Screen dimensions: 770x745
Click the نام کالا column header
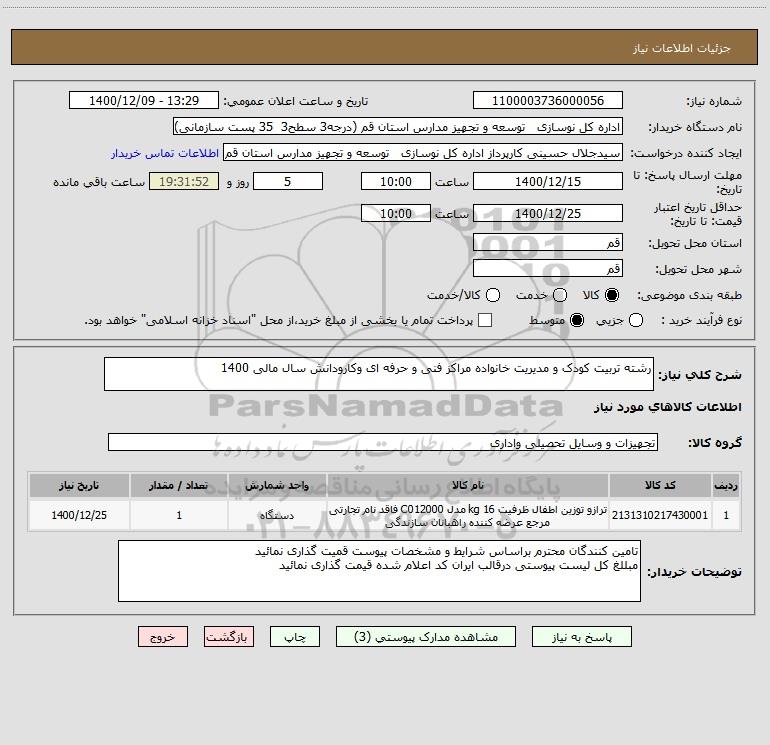(468, 486)
